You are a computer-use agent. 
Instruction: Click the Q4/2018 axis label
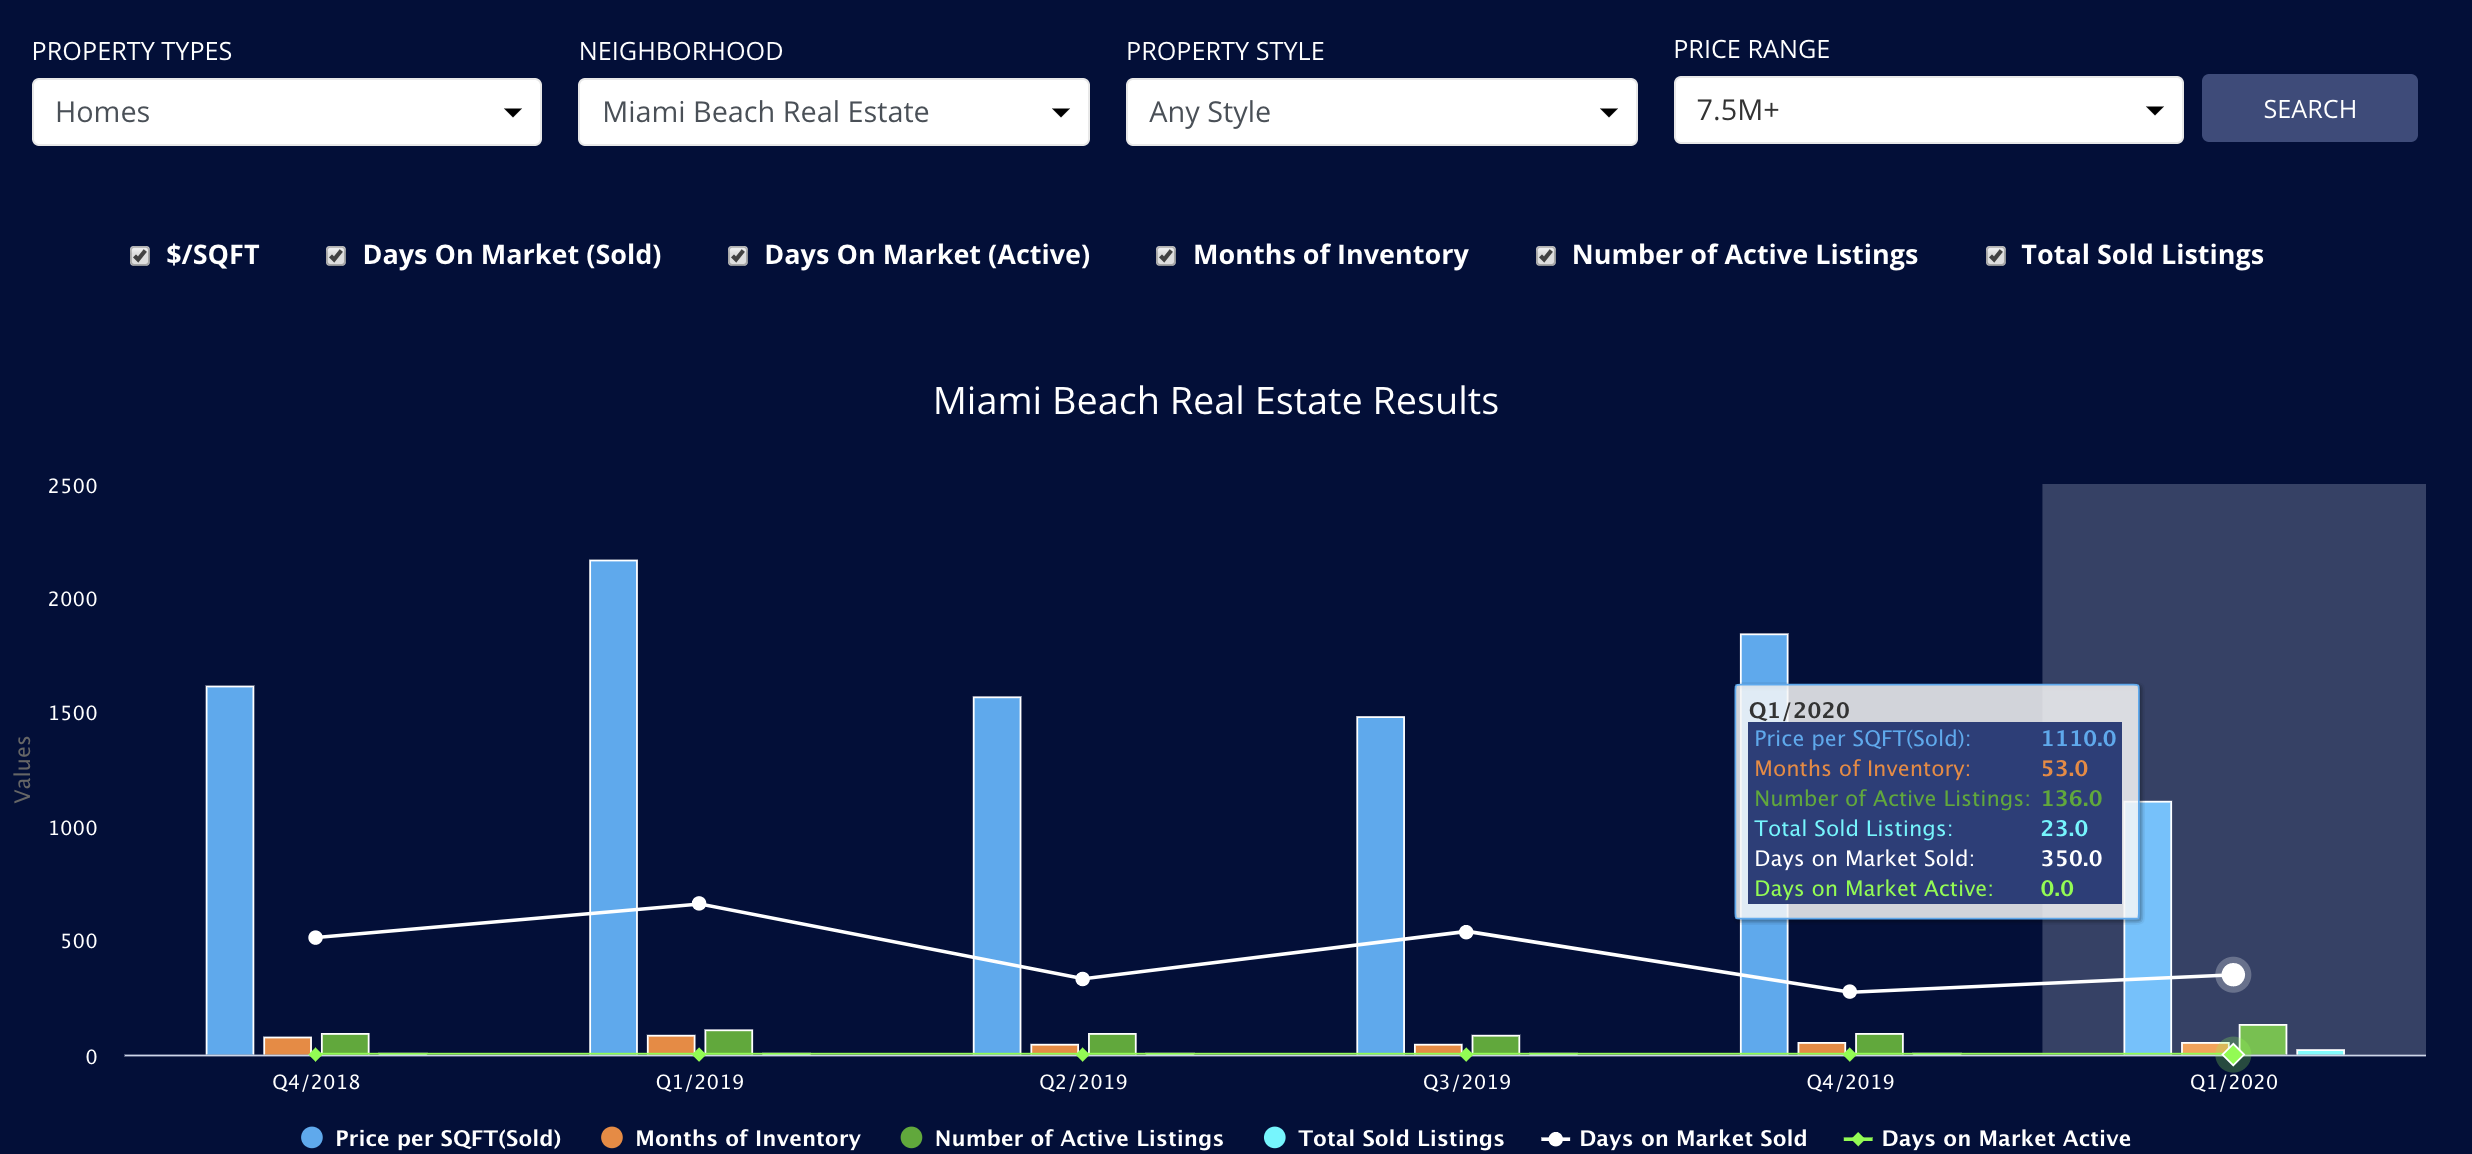point(316,1082)
